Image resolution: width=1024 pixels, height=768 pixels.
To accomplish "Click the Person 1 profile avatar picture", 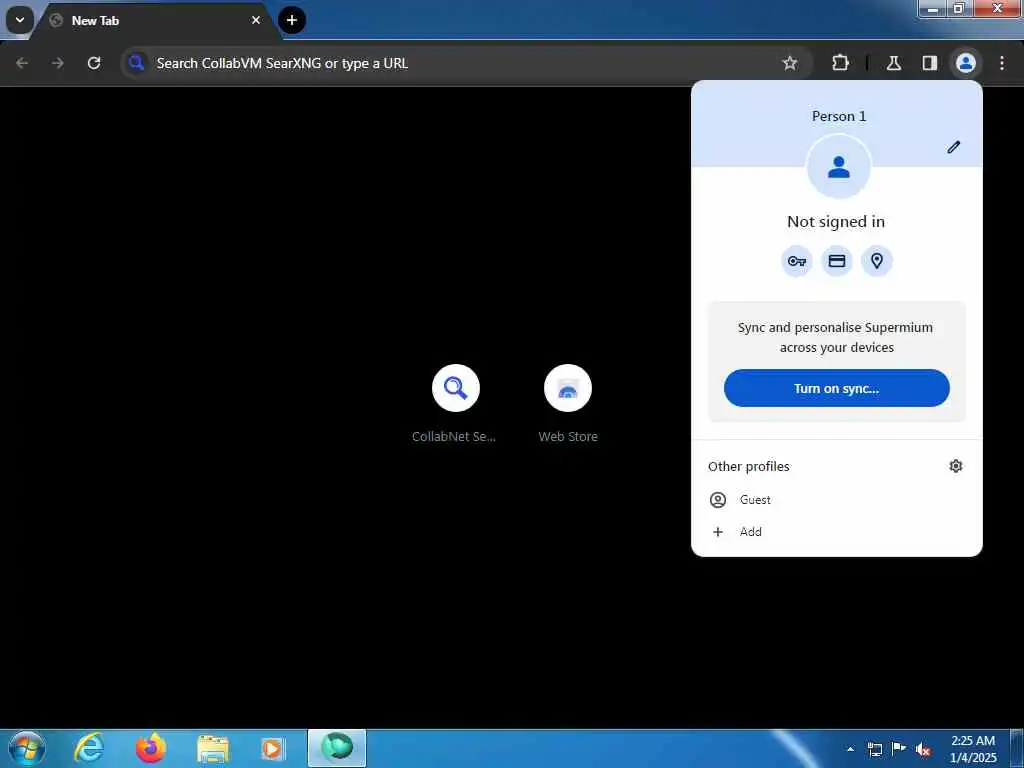I will pos(839,167).
